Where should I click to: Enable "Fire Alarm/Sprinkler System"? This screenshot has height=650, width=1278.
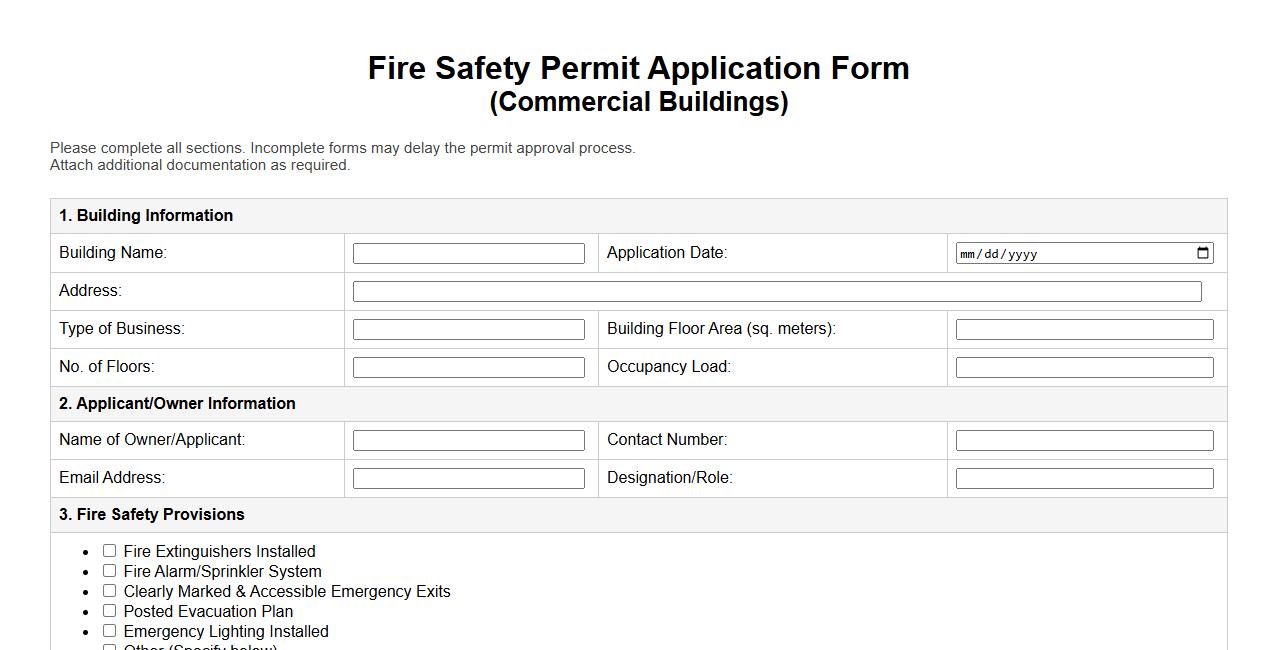pos(109,570)
